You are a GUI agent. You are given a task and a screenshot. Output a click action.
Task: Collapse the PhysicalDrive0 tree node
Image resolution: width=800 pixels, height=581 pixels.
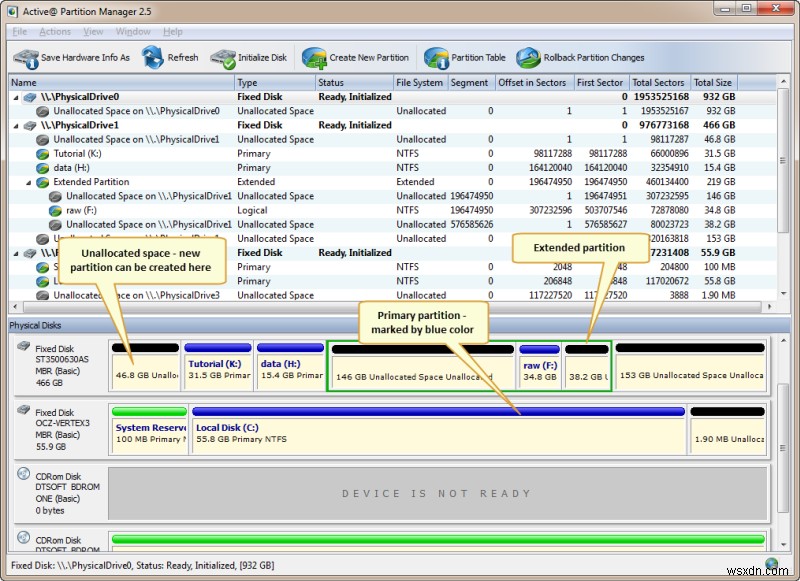[x=16, y=97]
